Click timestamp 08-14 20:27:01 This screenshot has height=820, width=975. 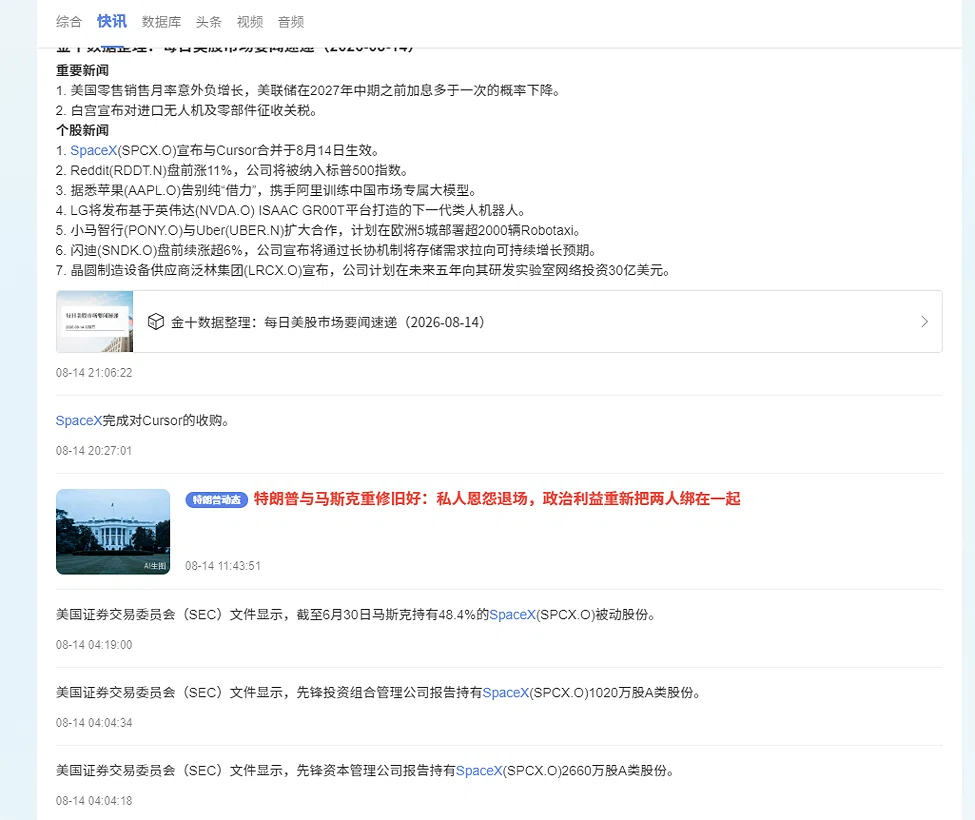[94, 451]
